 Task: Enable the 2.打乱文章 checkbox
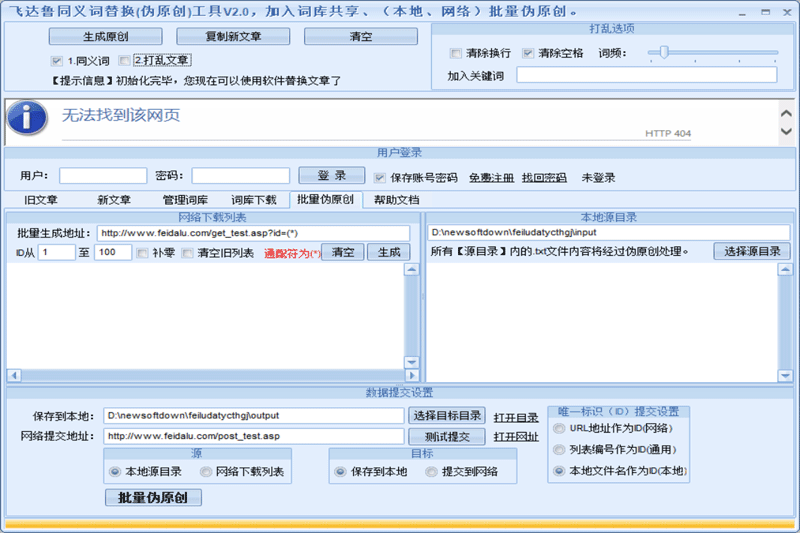124,60
